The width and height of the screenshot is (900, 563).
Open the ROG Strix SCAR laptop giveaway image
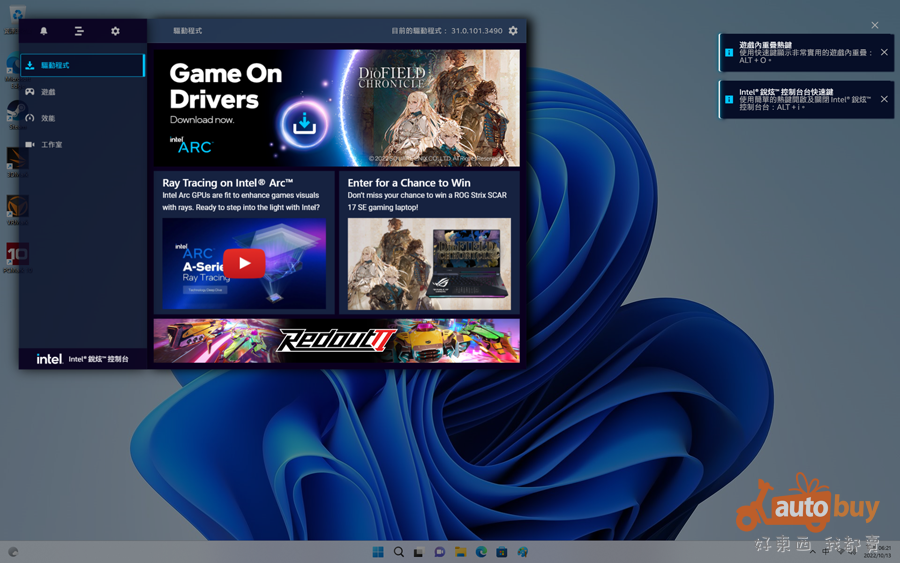point(429,263)
